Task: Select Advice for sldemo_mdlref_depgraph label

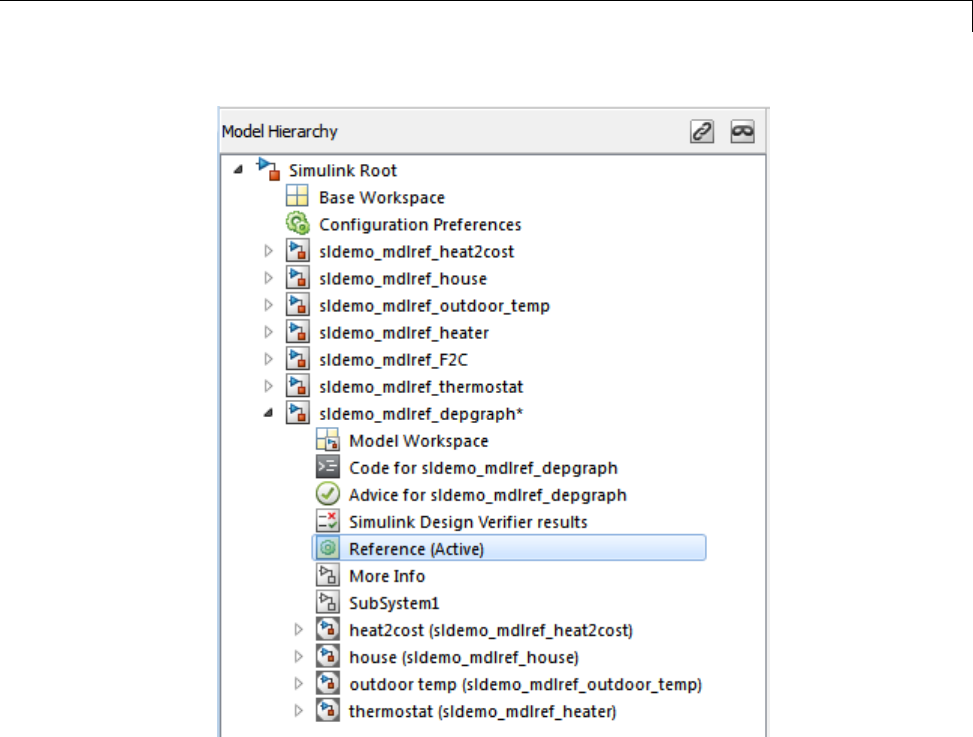Action: 488,495
